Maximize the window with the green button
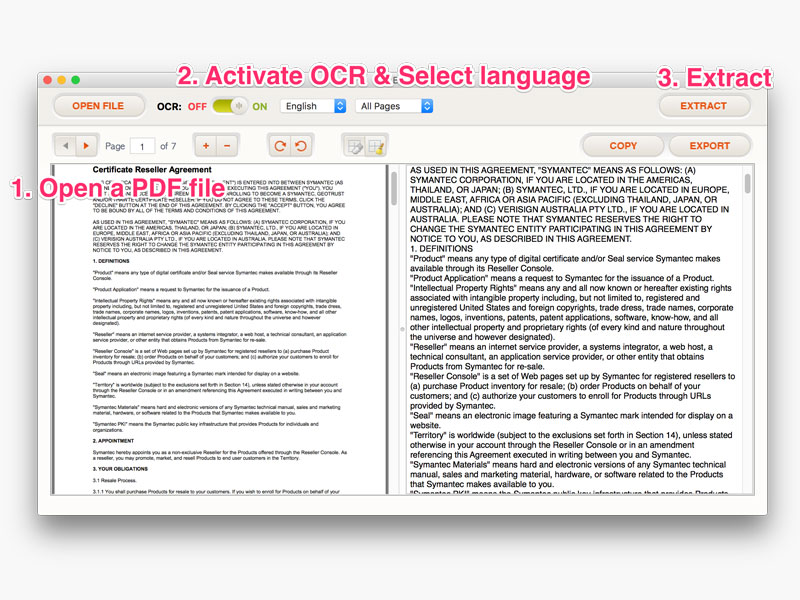 (76, 80)
